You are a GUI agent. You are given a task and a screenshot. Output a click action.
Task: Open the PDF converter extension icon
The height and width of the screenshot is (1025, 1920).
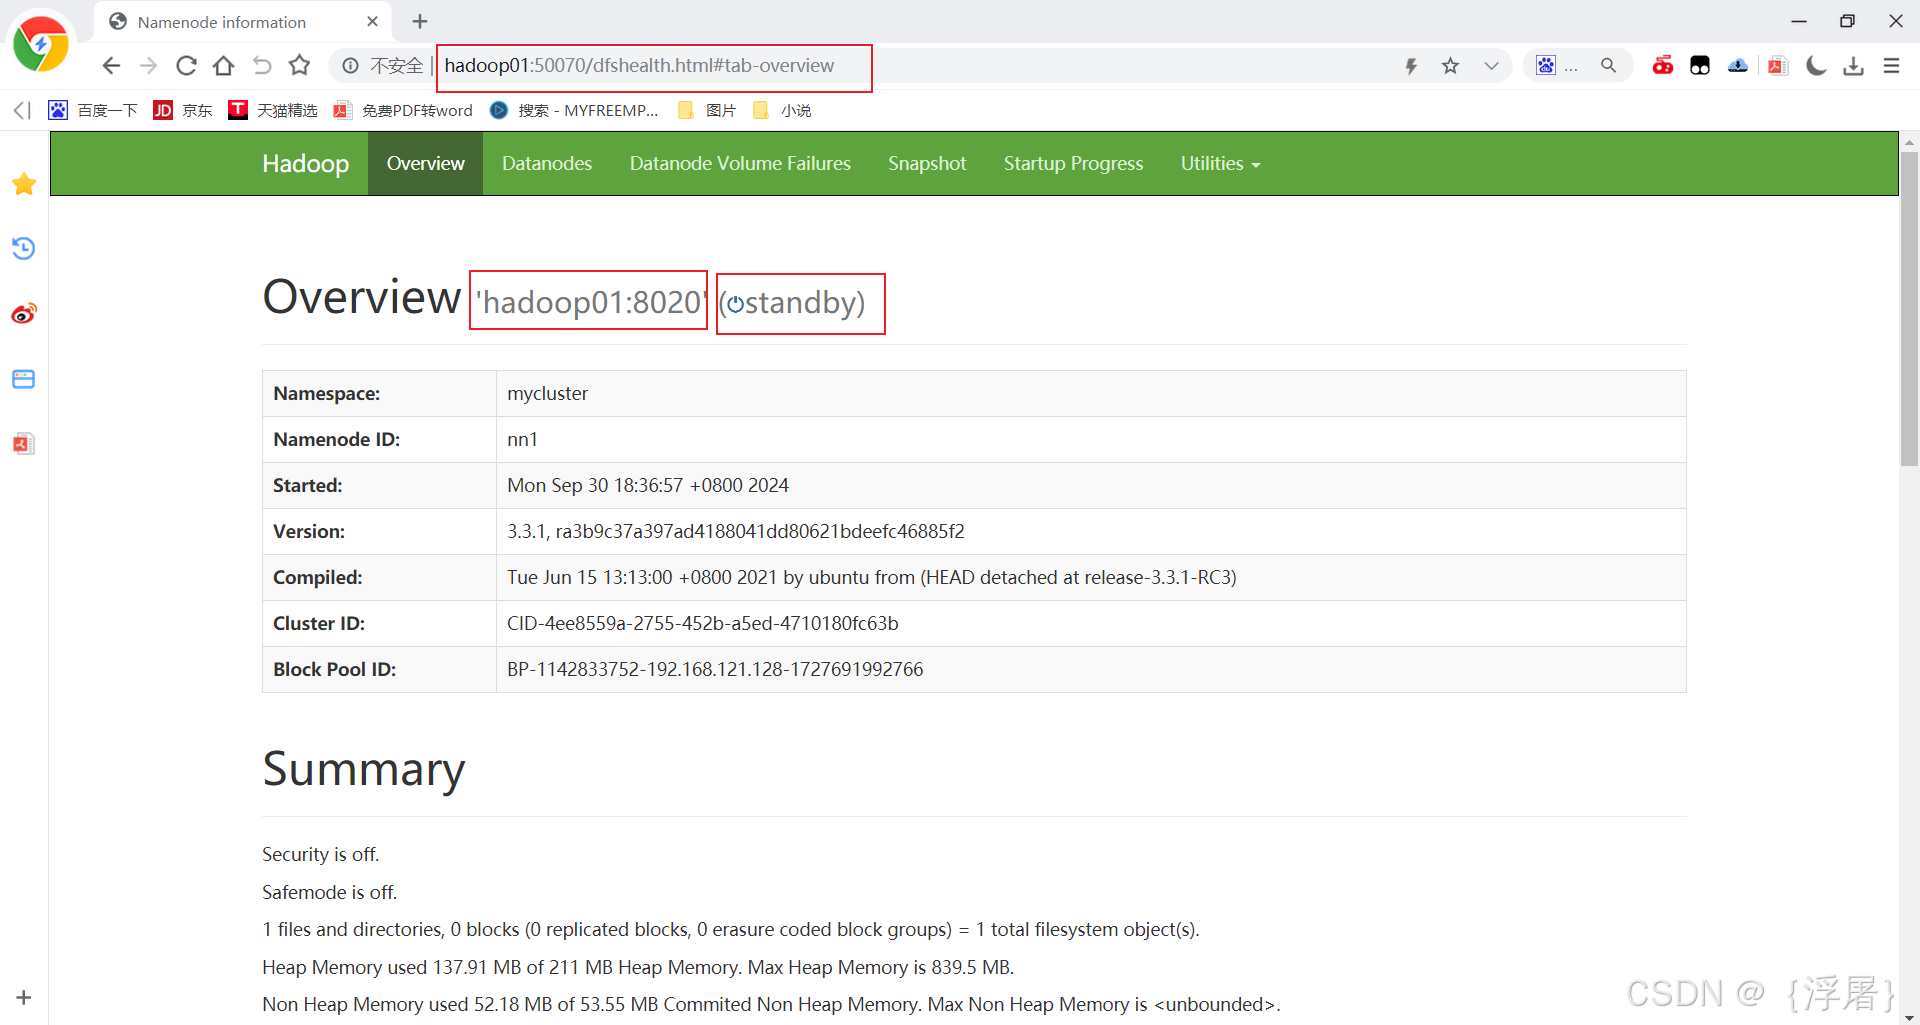pos(1776,65)
